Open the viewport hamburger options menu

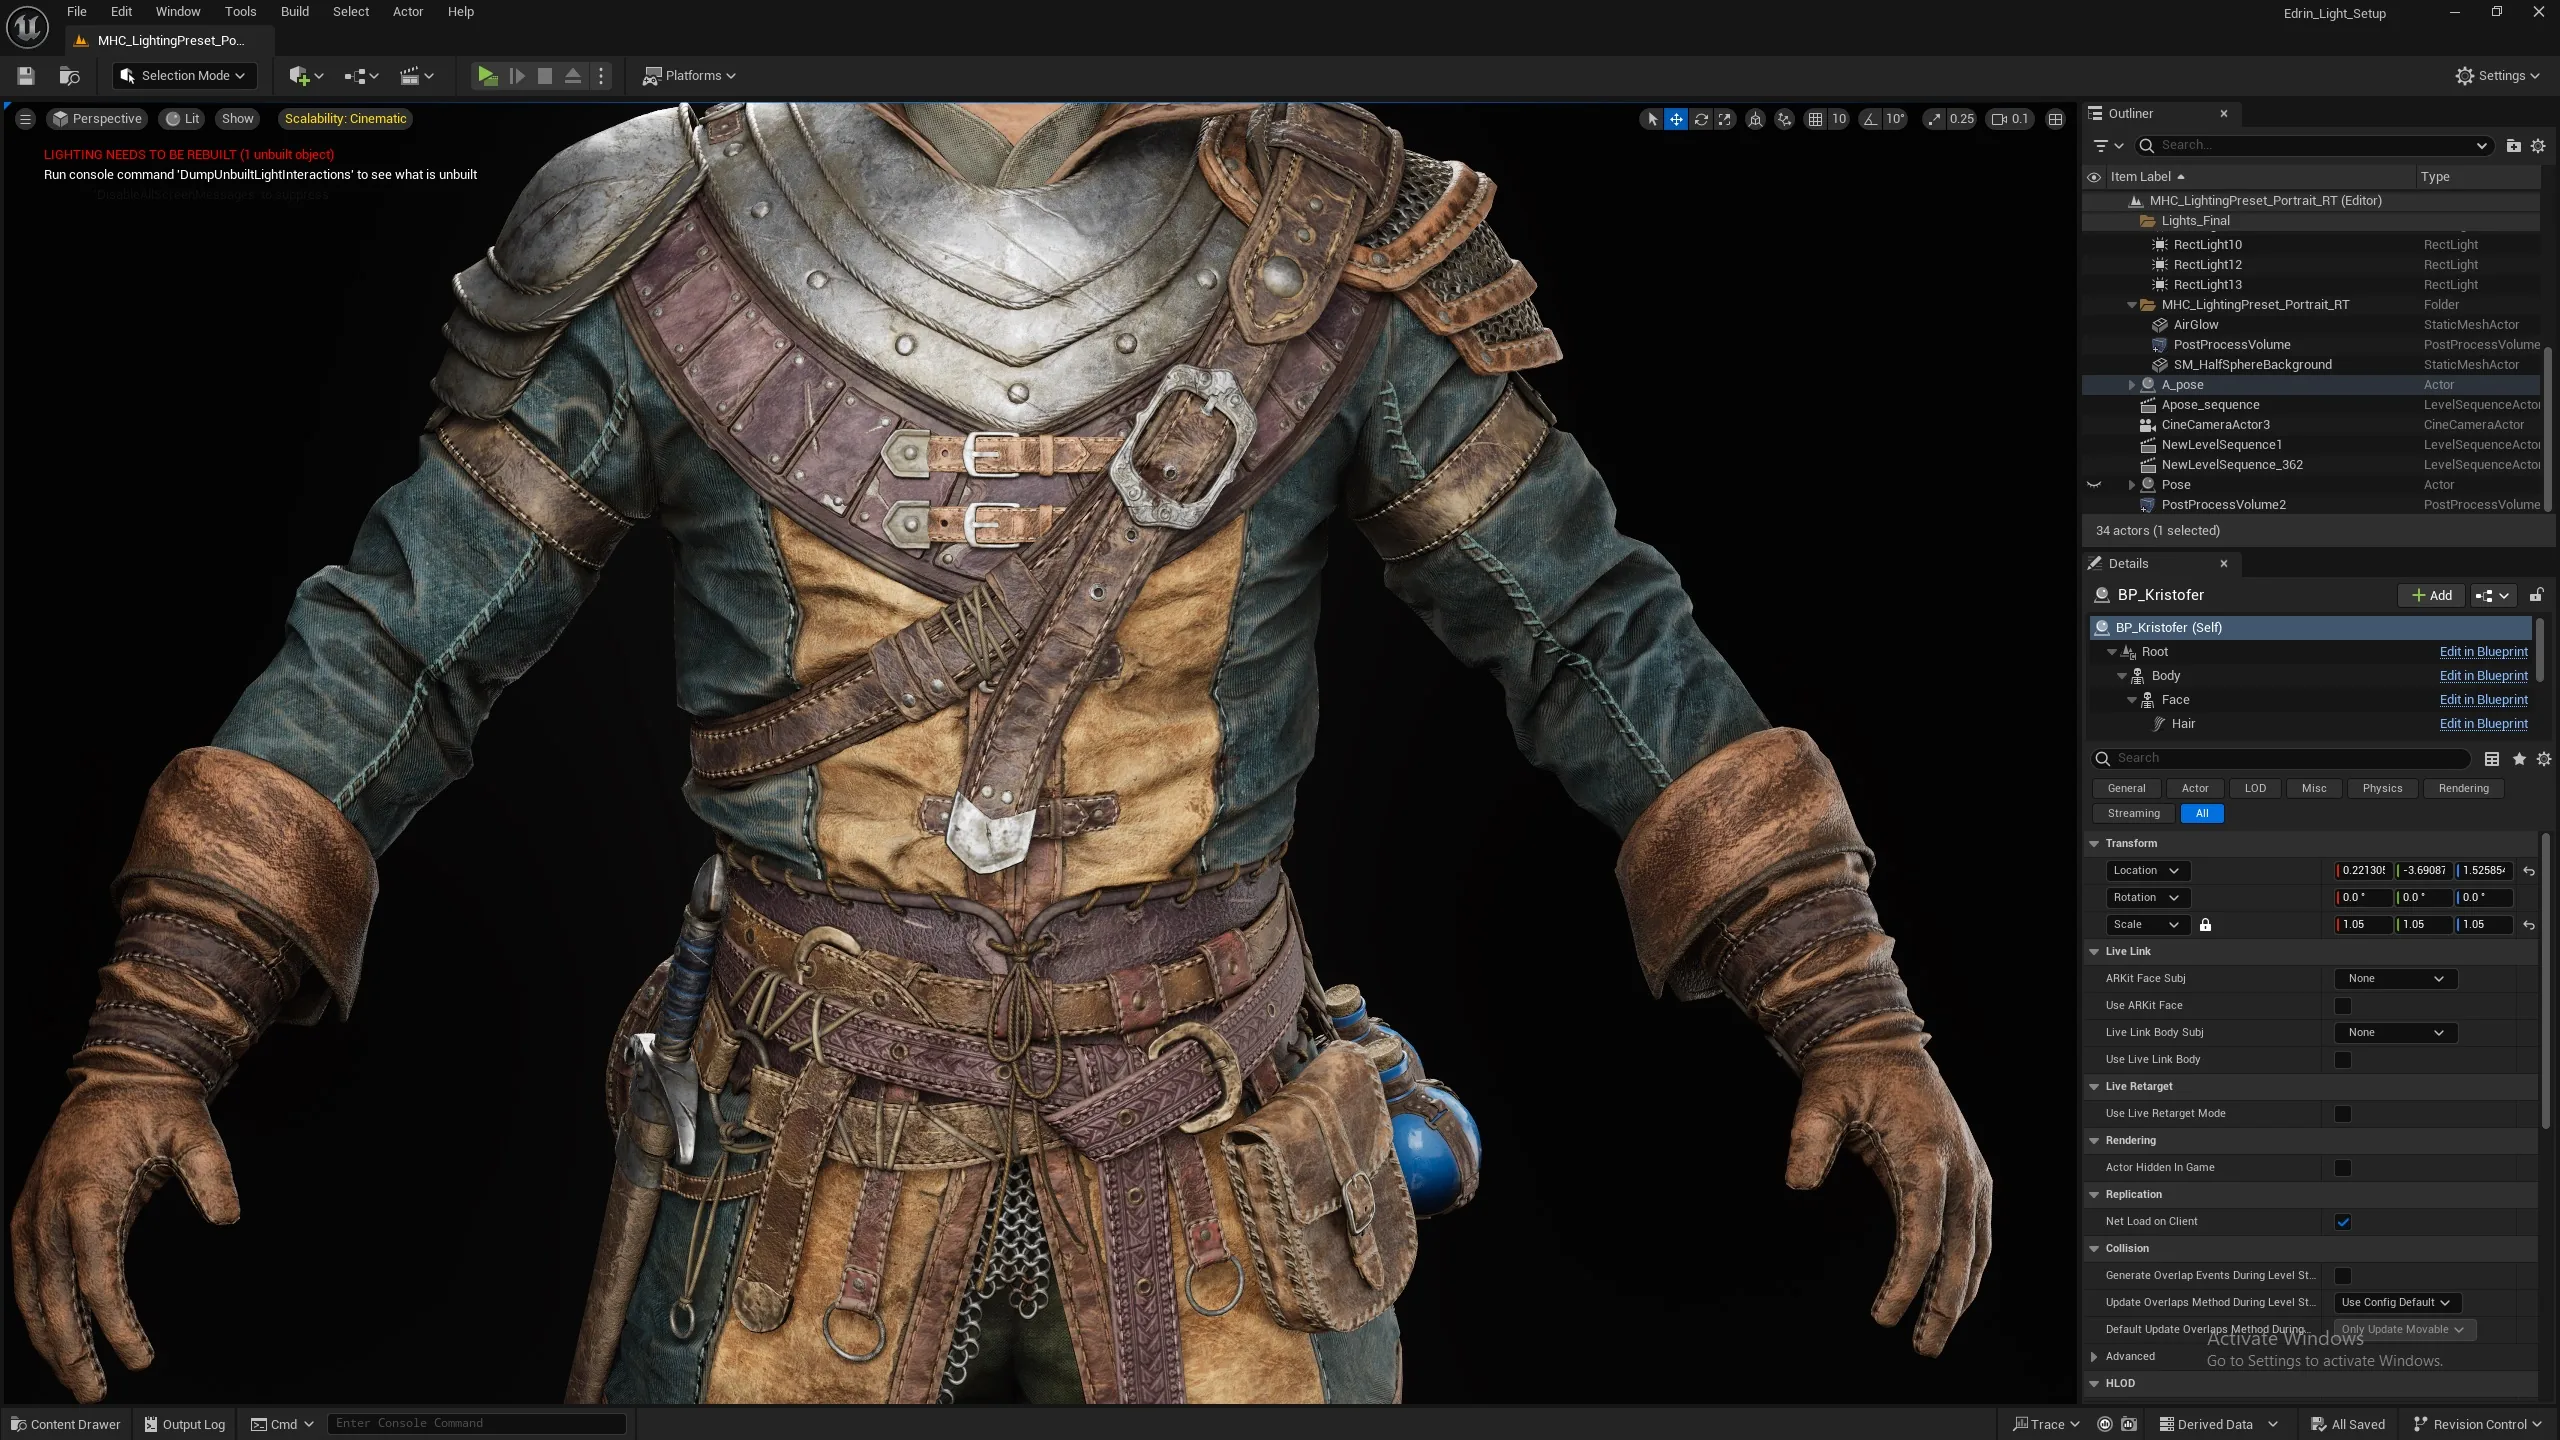click(x=26, y=119)
